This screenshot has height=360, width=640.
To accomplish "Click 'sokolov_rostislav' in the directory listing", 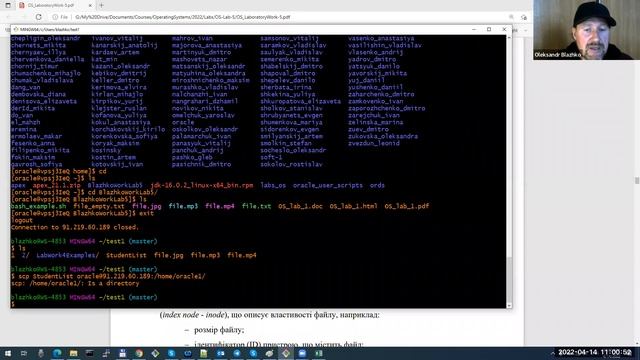I will 291,164.
